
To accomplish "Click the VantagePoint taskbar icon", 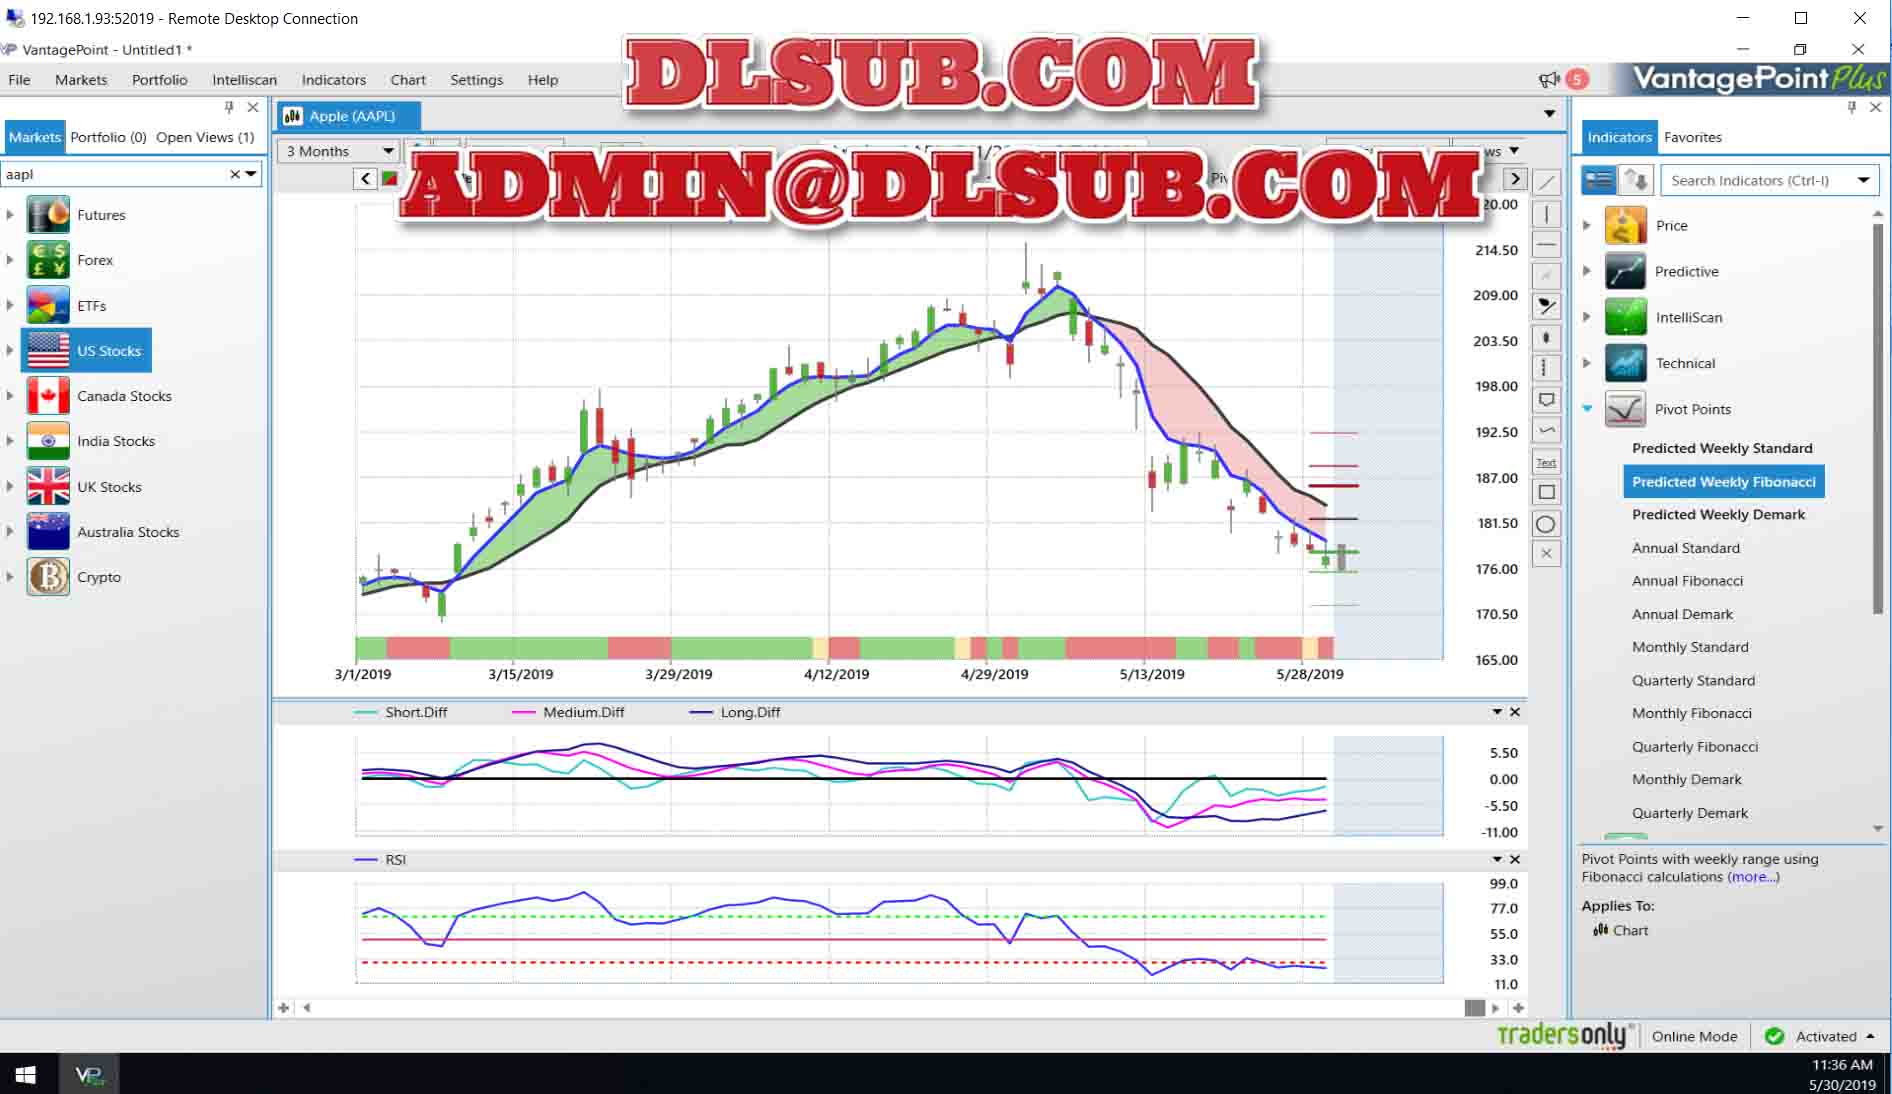I will point(89,1075).
